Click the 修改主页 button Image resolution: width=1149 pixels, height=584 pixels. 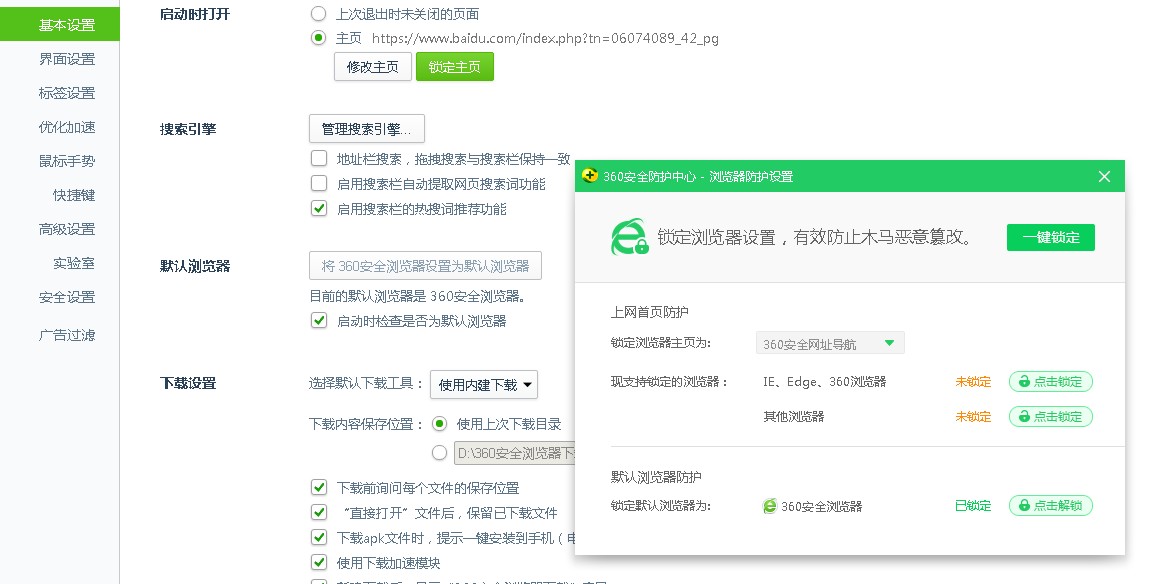[x=372, y=66]
